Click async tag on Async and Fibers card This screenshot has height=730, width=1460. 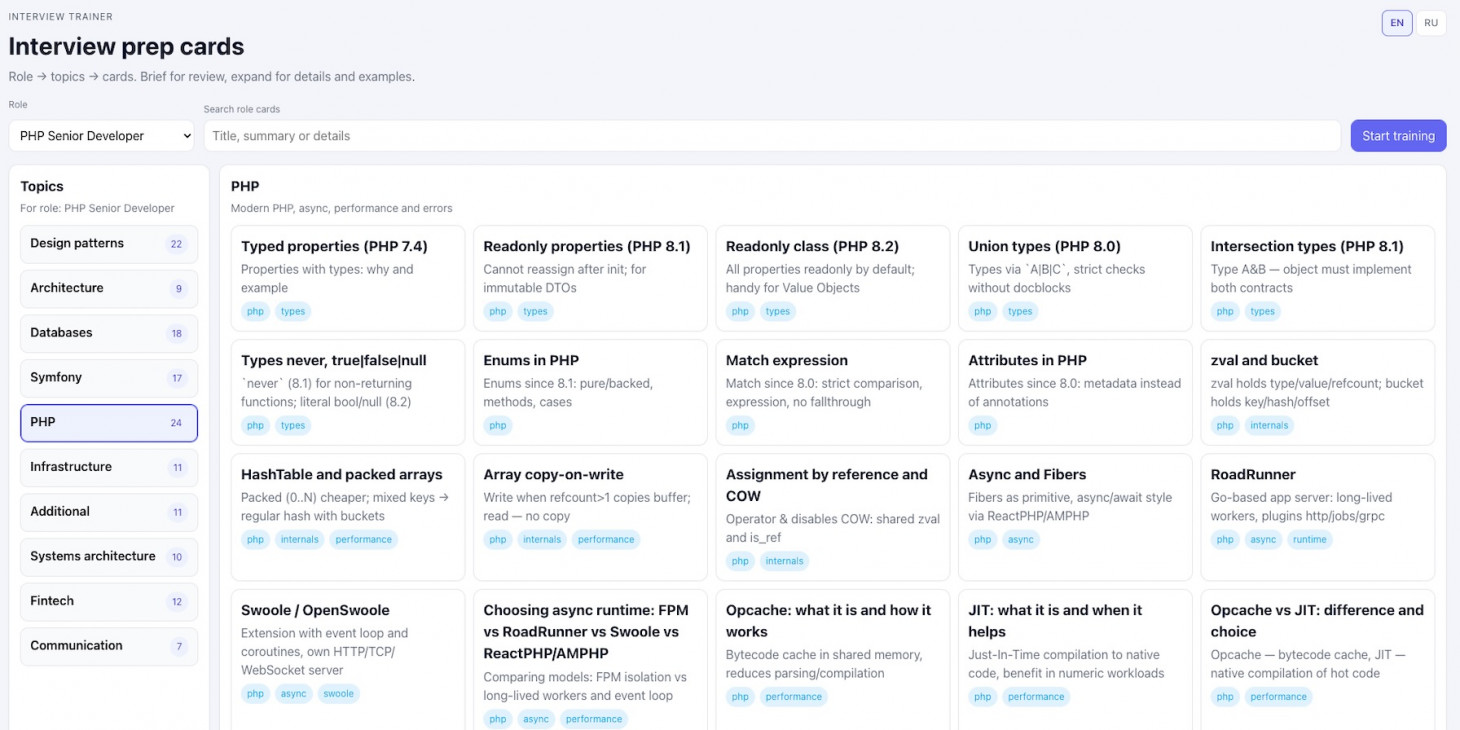tap(1021, 540)
